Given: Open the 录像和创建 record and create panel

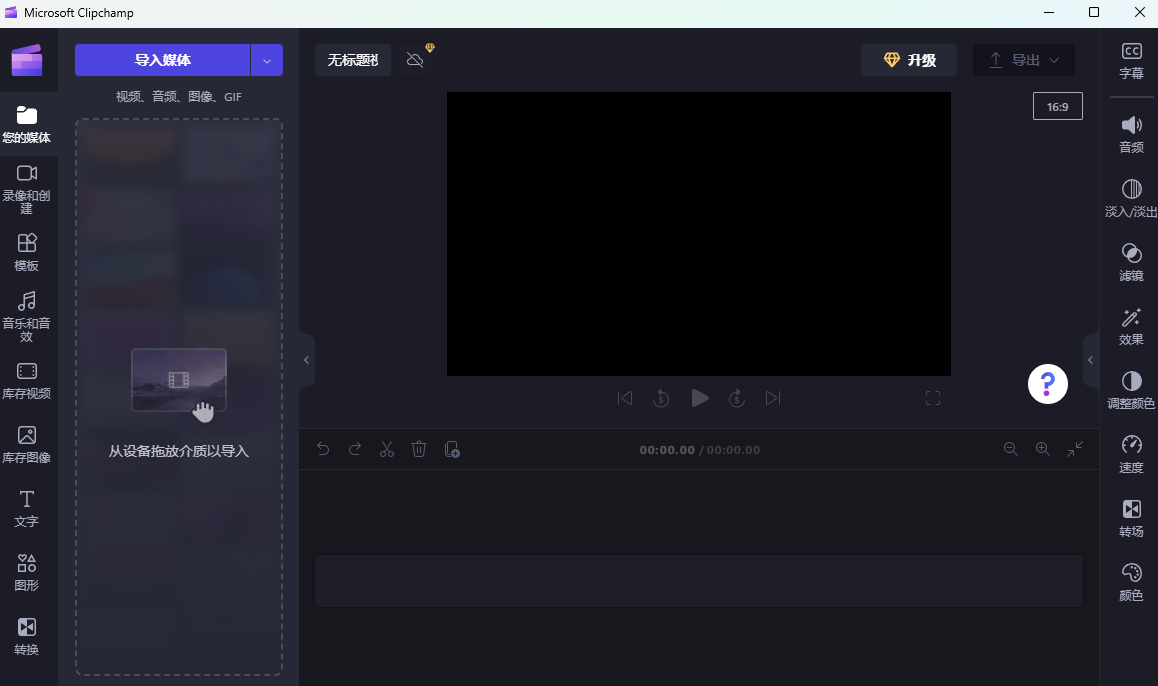Looking at the screenshot, I should [27, 188].
